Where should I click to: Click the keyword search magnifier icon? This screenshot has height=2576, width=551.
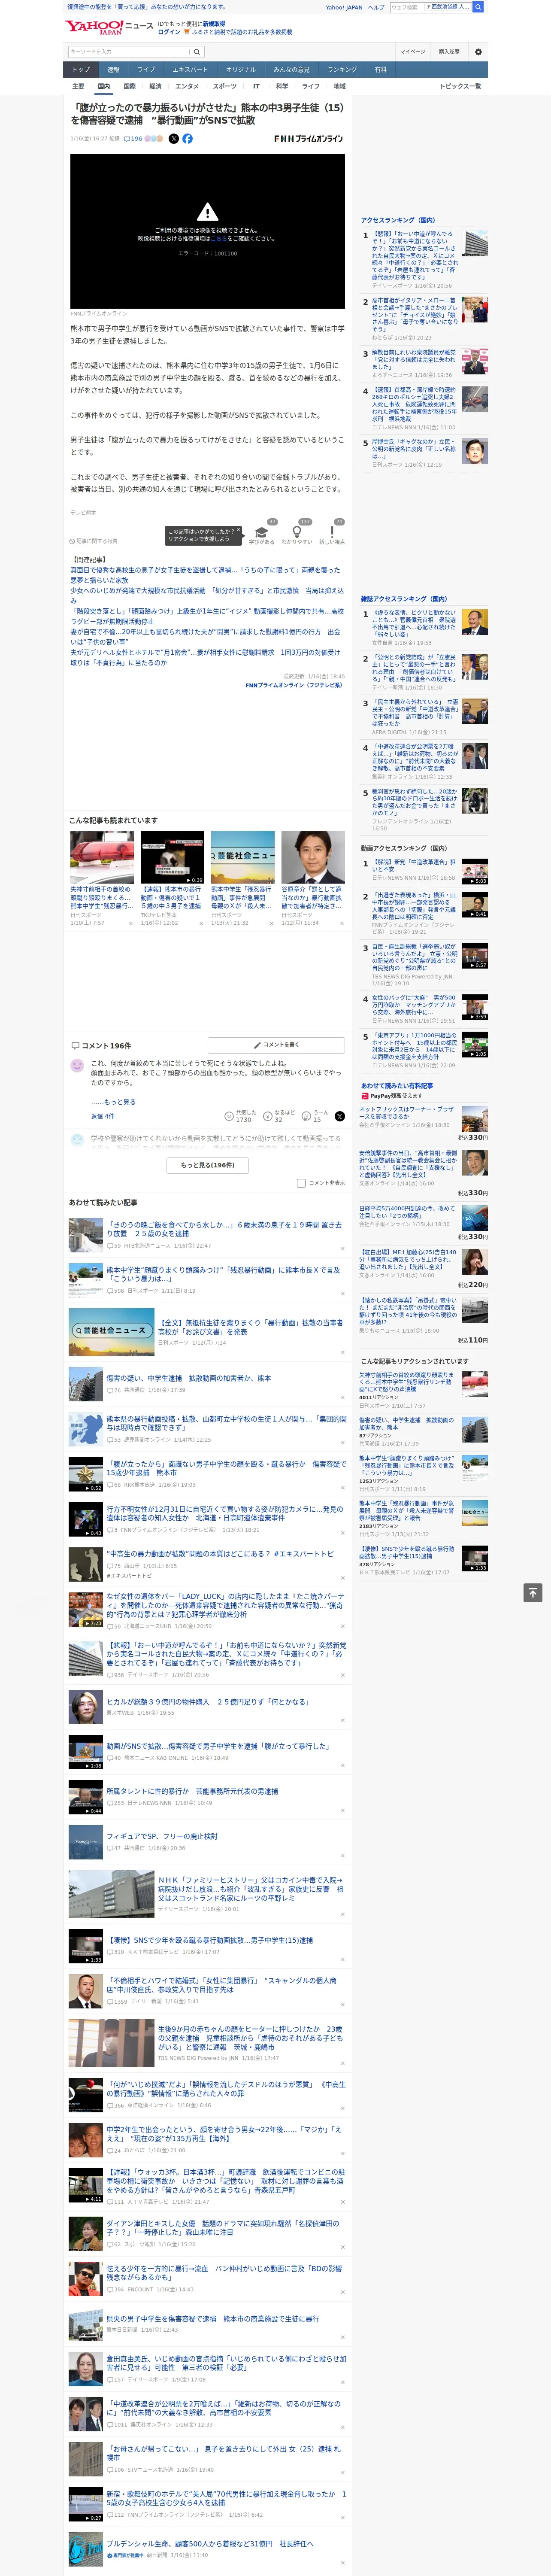click(197, 52)
